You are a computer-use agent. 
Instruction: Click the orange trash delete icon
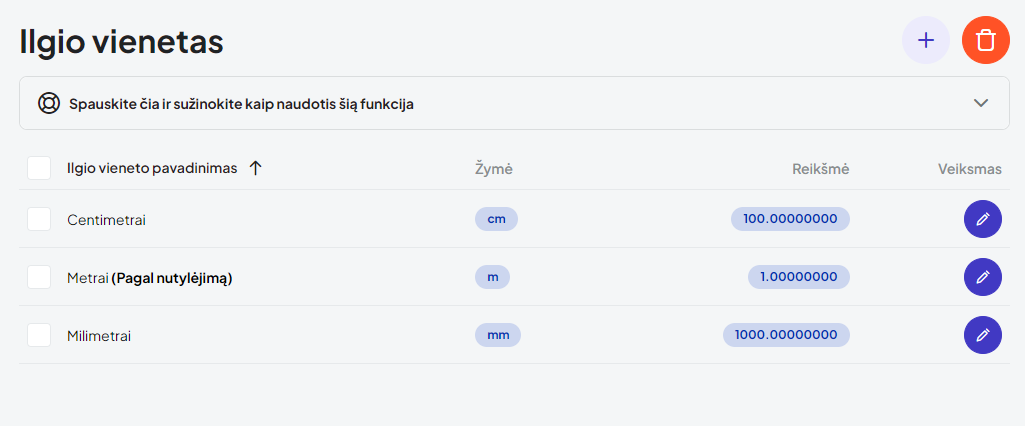pyautogui.click(x=986, y=41)
